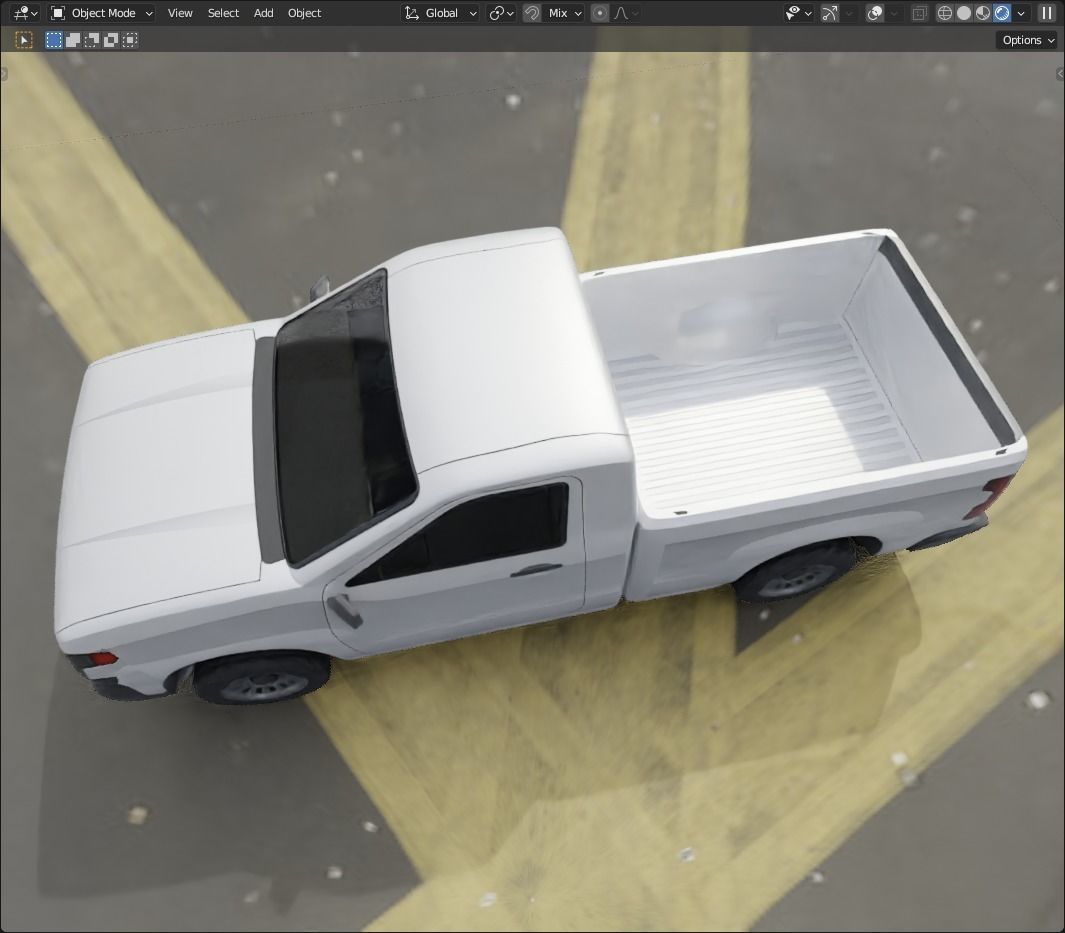1065x933 pixels.
Task: Open the Mix snapping options dropdown
Action: click(x=564, y=13)
